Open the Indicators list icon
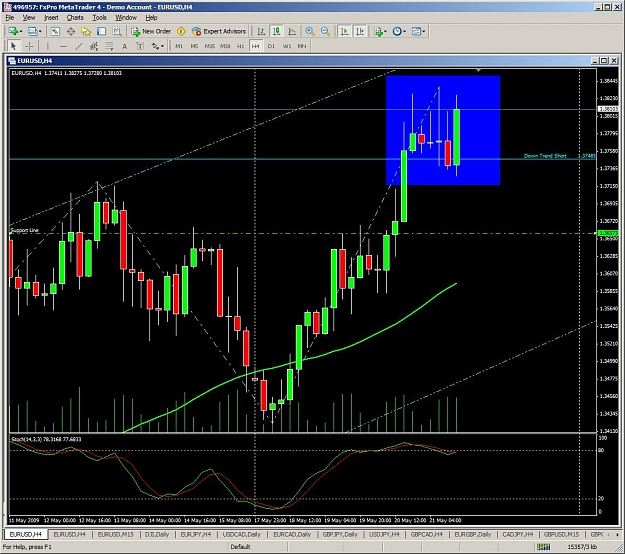The height and width of the screenshot is (554, 625). pos(378,31)
